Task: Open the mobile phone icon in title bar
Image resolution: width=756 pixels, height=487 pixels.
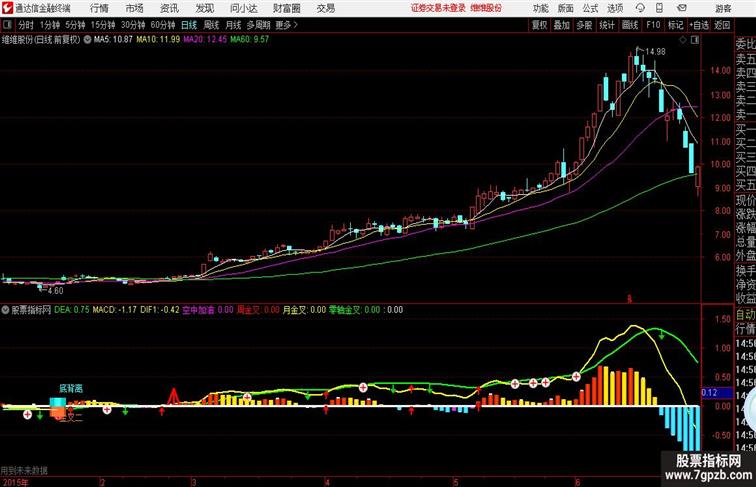Action: [659, 8]
